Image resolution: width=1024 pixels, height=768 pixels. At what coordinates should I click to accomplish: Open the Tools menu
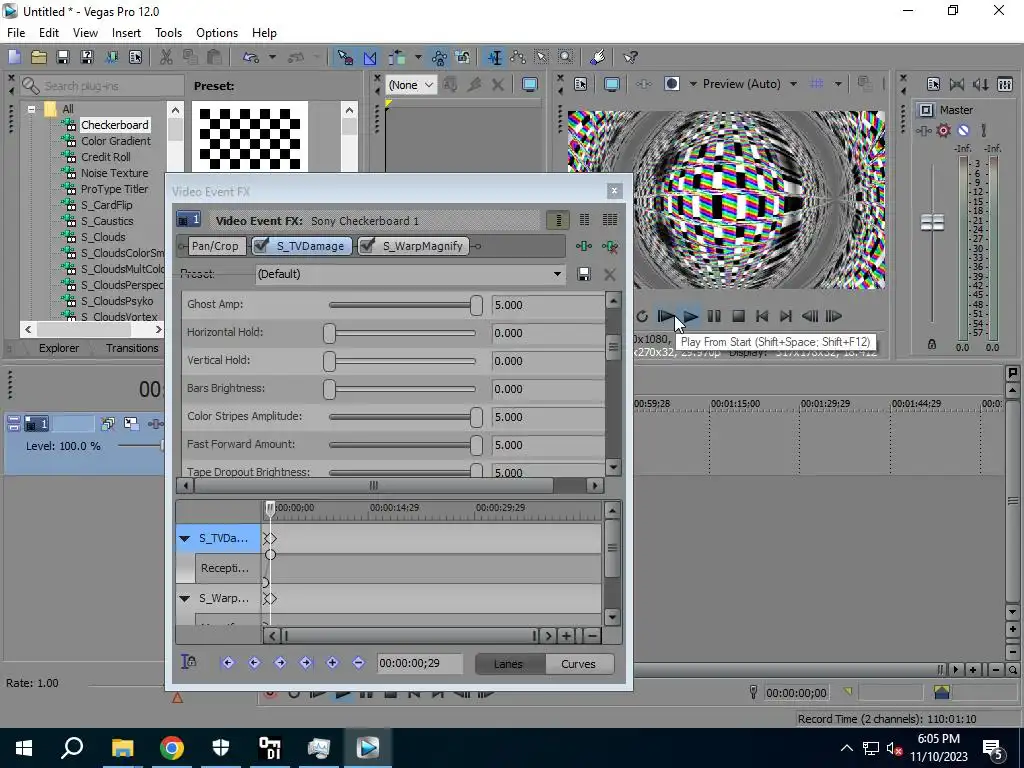168,33
